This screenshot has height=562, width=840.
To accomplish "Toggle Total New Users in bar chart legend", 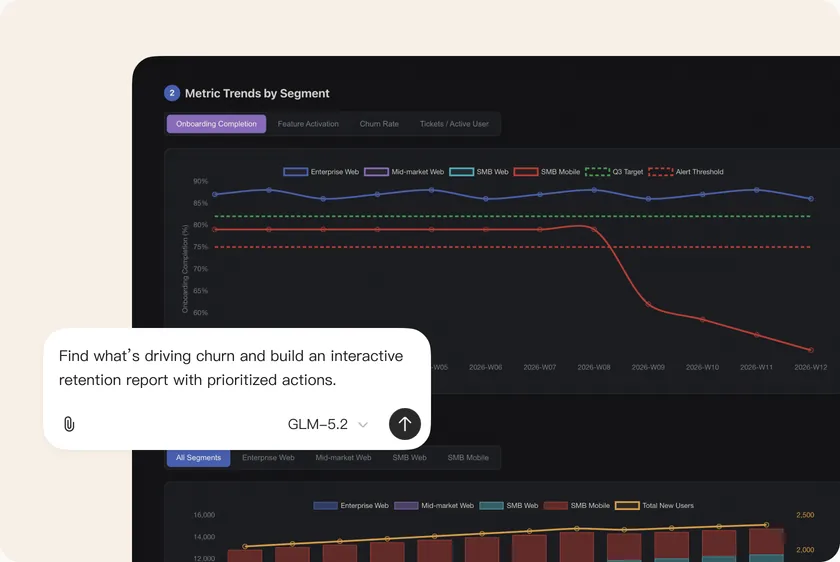I will point(654,506).
